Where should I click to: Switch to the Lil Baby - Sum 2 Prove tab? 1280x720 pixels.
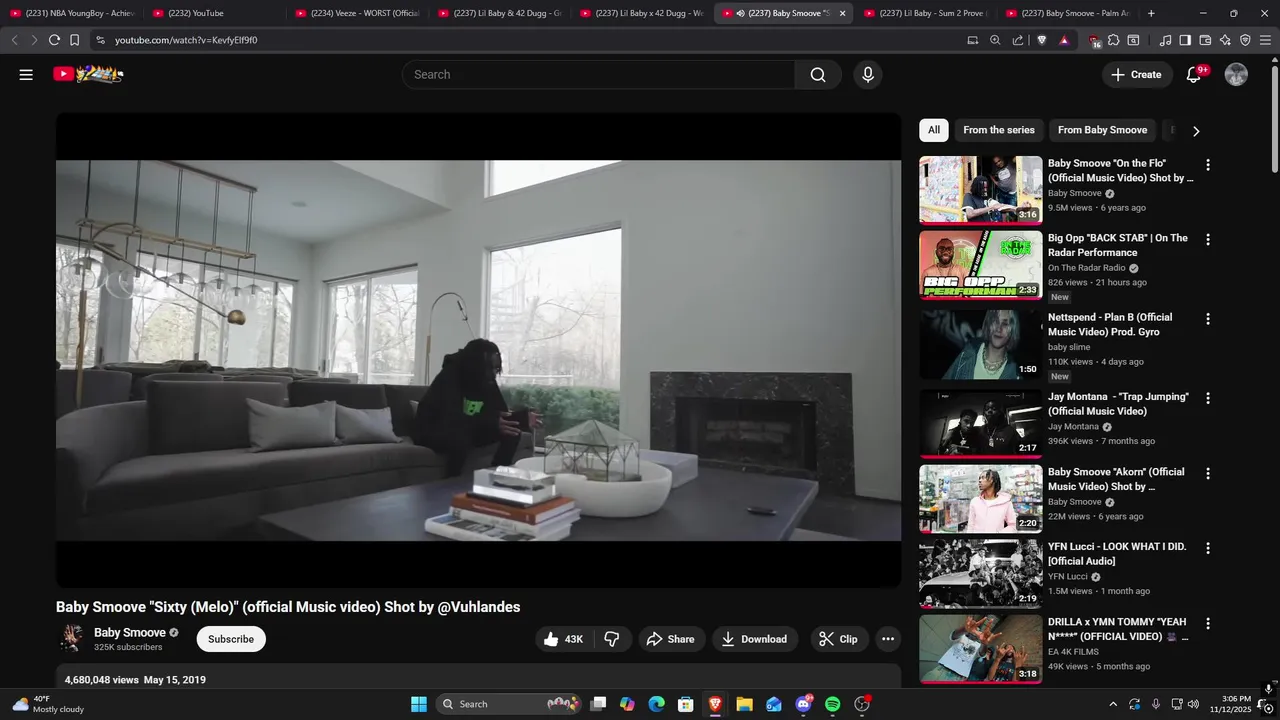pyautogui.click(x=926, y=13)
